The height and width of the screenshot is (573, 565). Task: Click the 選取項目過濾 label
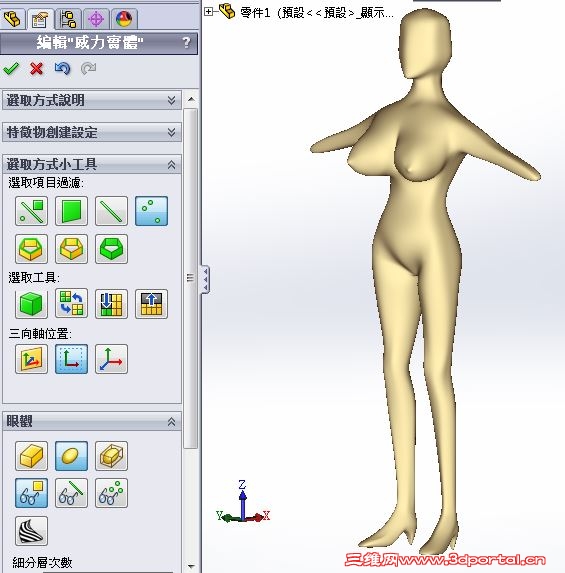(x=46, y=183)
